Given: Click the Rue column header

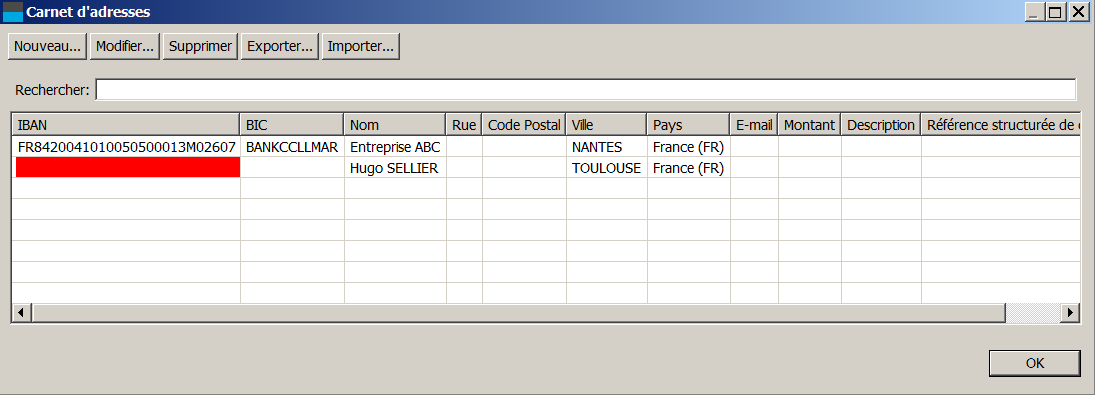Looking at the screenshot, I should click(464, 125).
